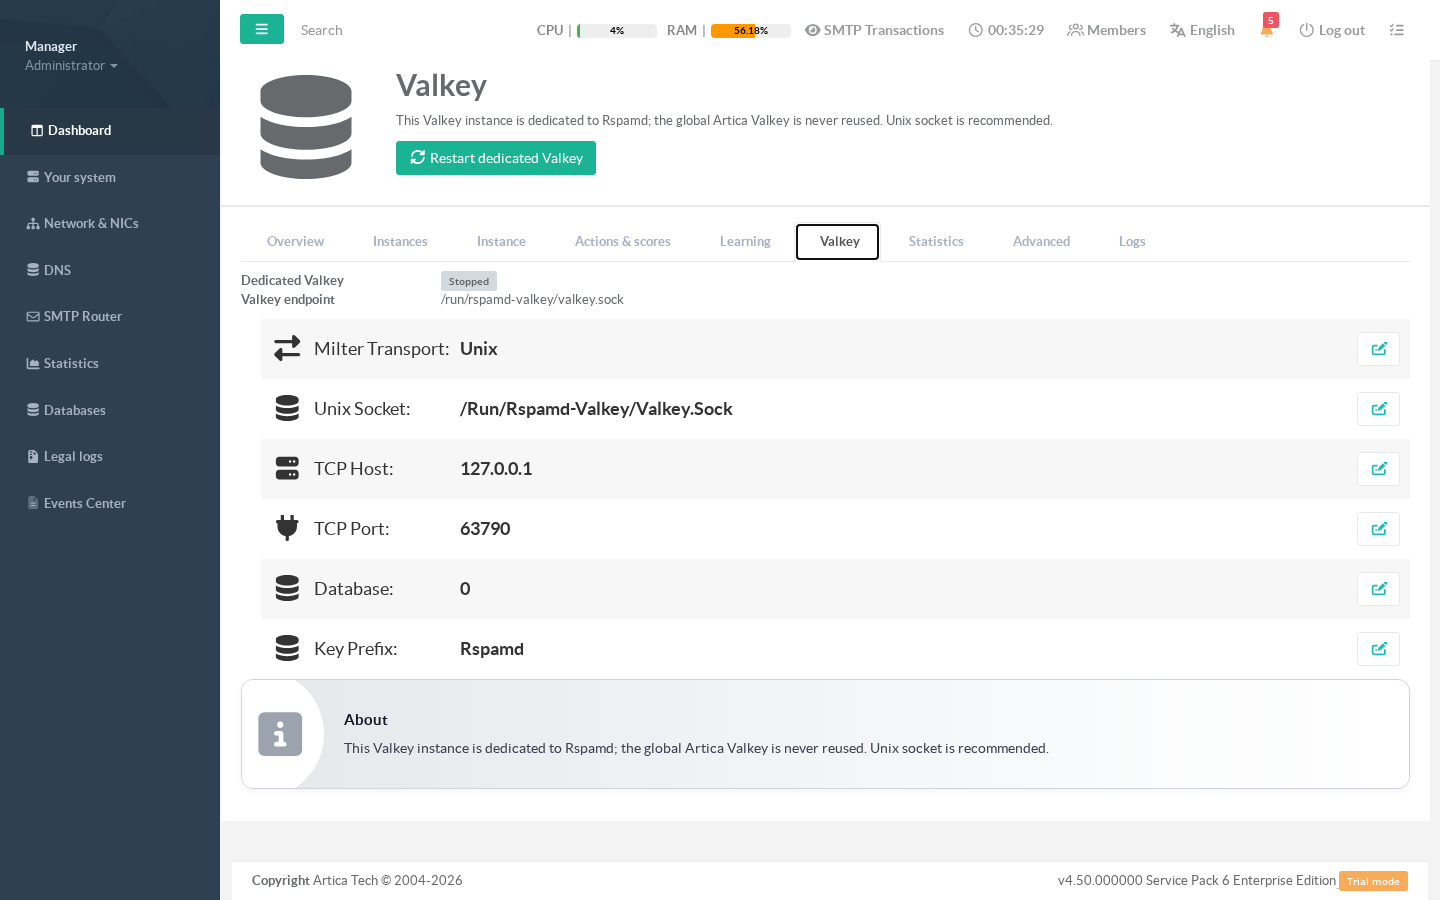This screenshot has height=900, width=1440.
Task: Open Network & NICs in the sidebar
Action: click(110, 223)
